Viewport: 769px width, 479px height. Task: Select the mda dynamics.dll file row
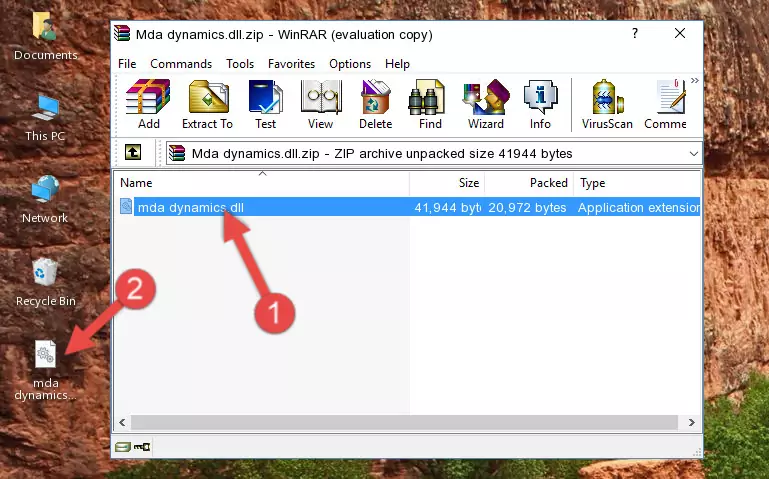pyautogui.click(x=408, y=207)
